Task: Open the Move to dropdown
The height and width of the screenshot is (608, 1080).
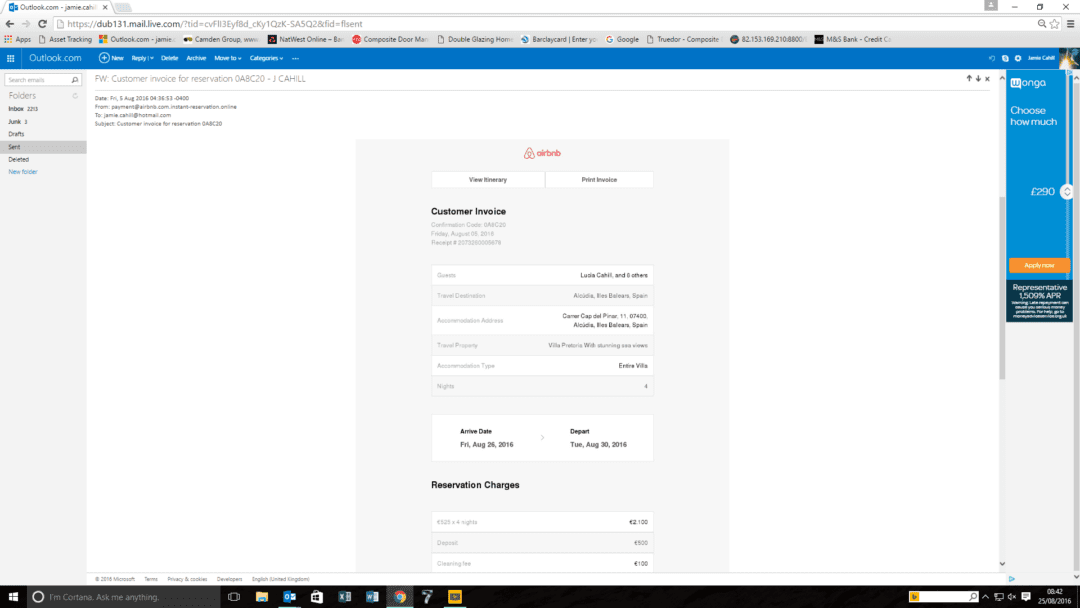Action: 228,59
